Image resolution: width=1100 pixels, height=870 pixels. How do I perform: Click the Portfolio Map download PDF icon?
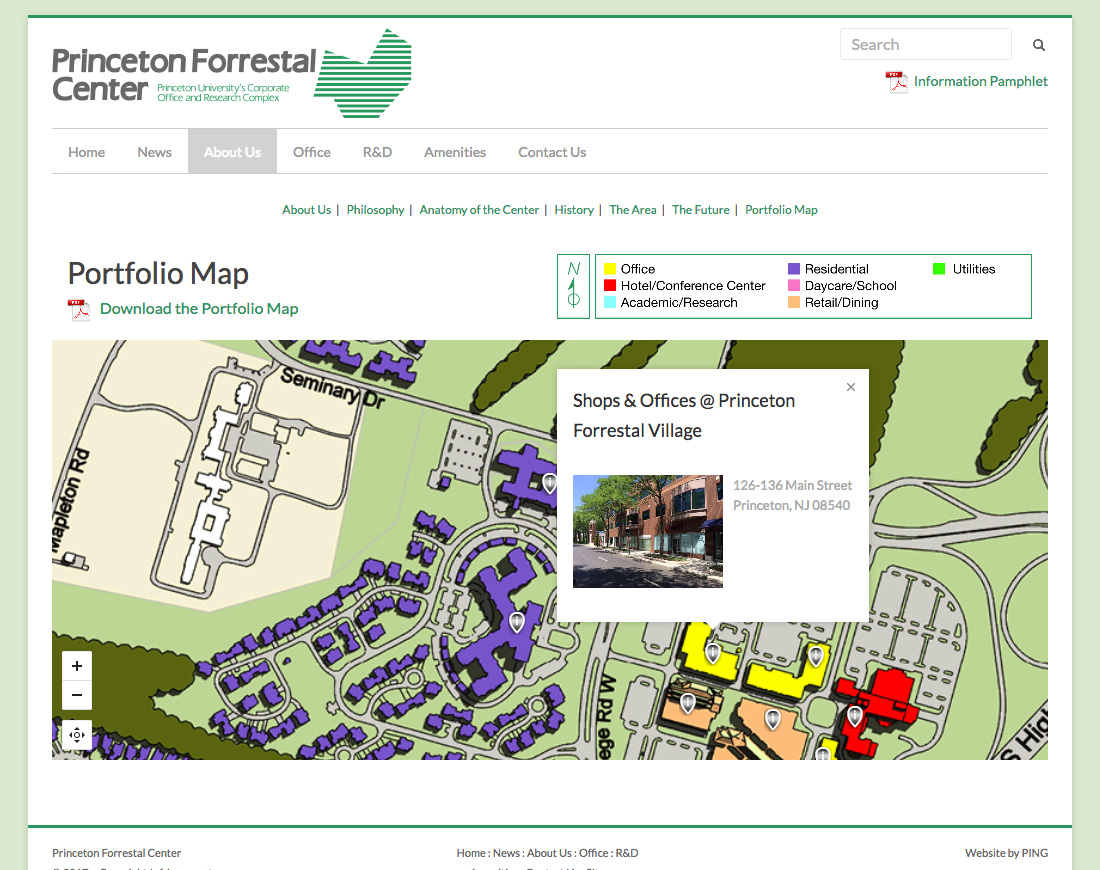click(x=79, y=310)
